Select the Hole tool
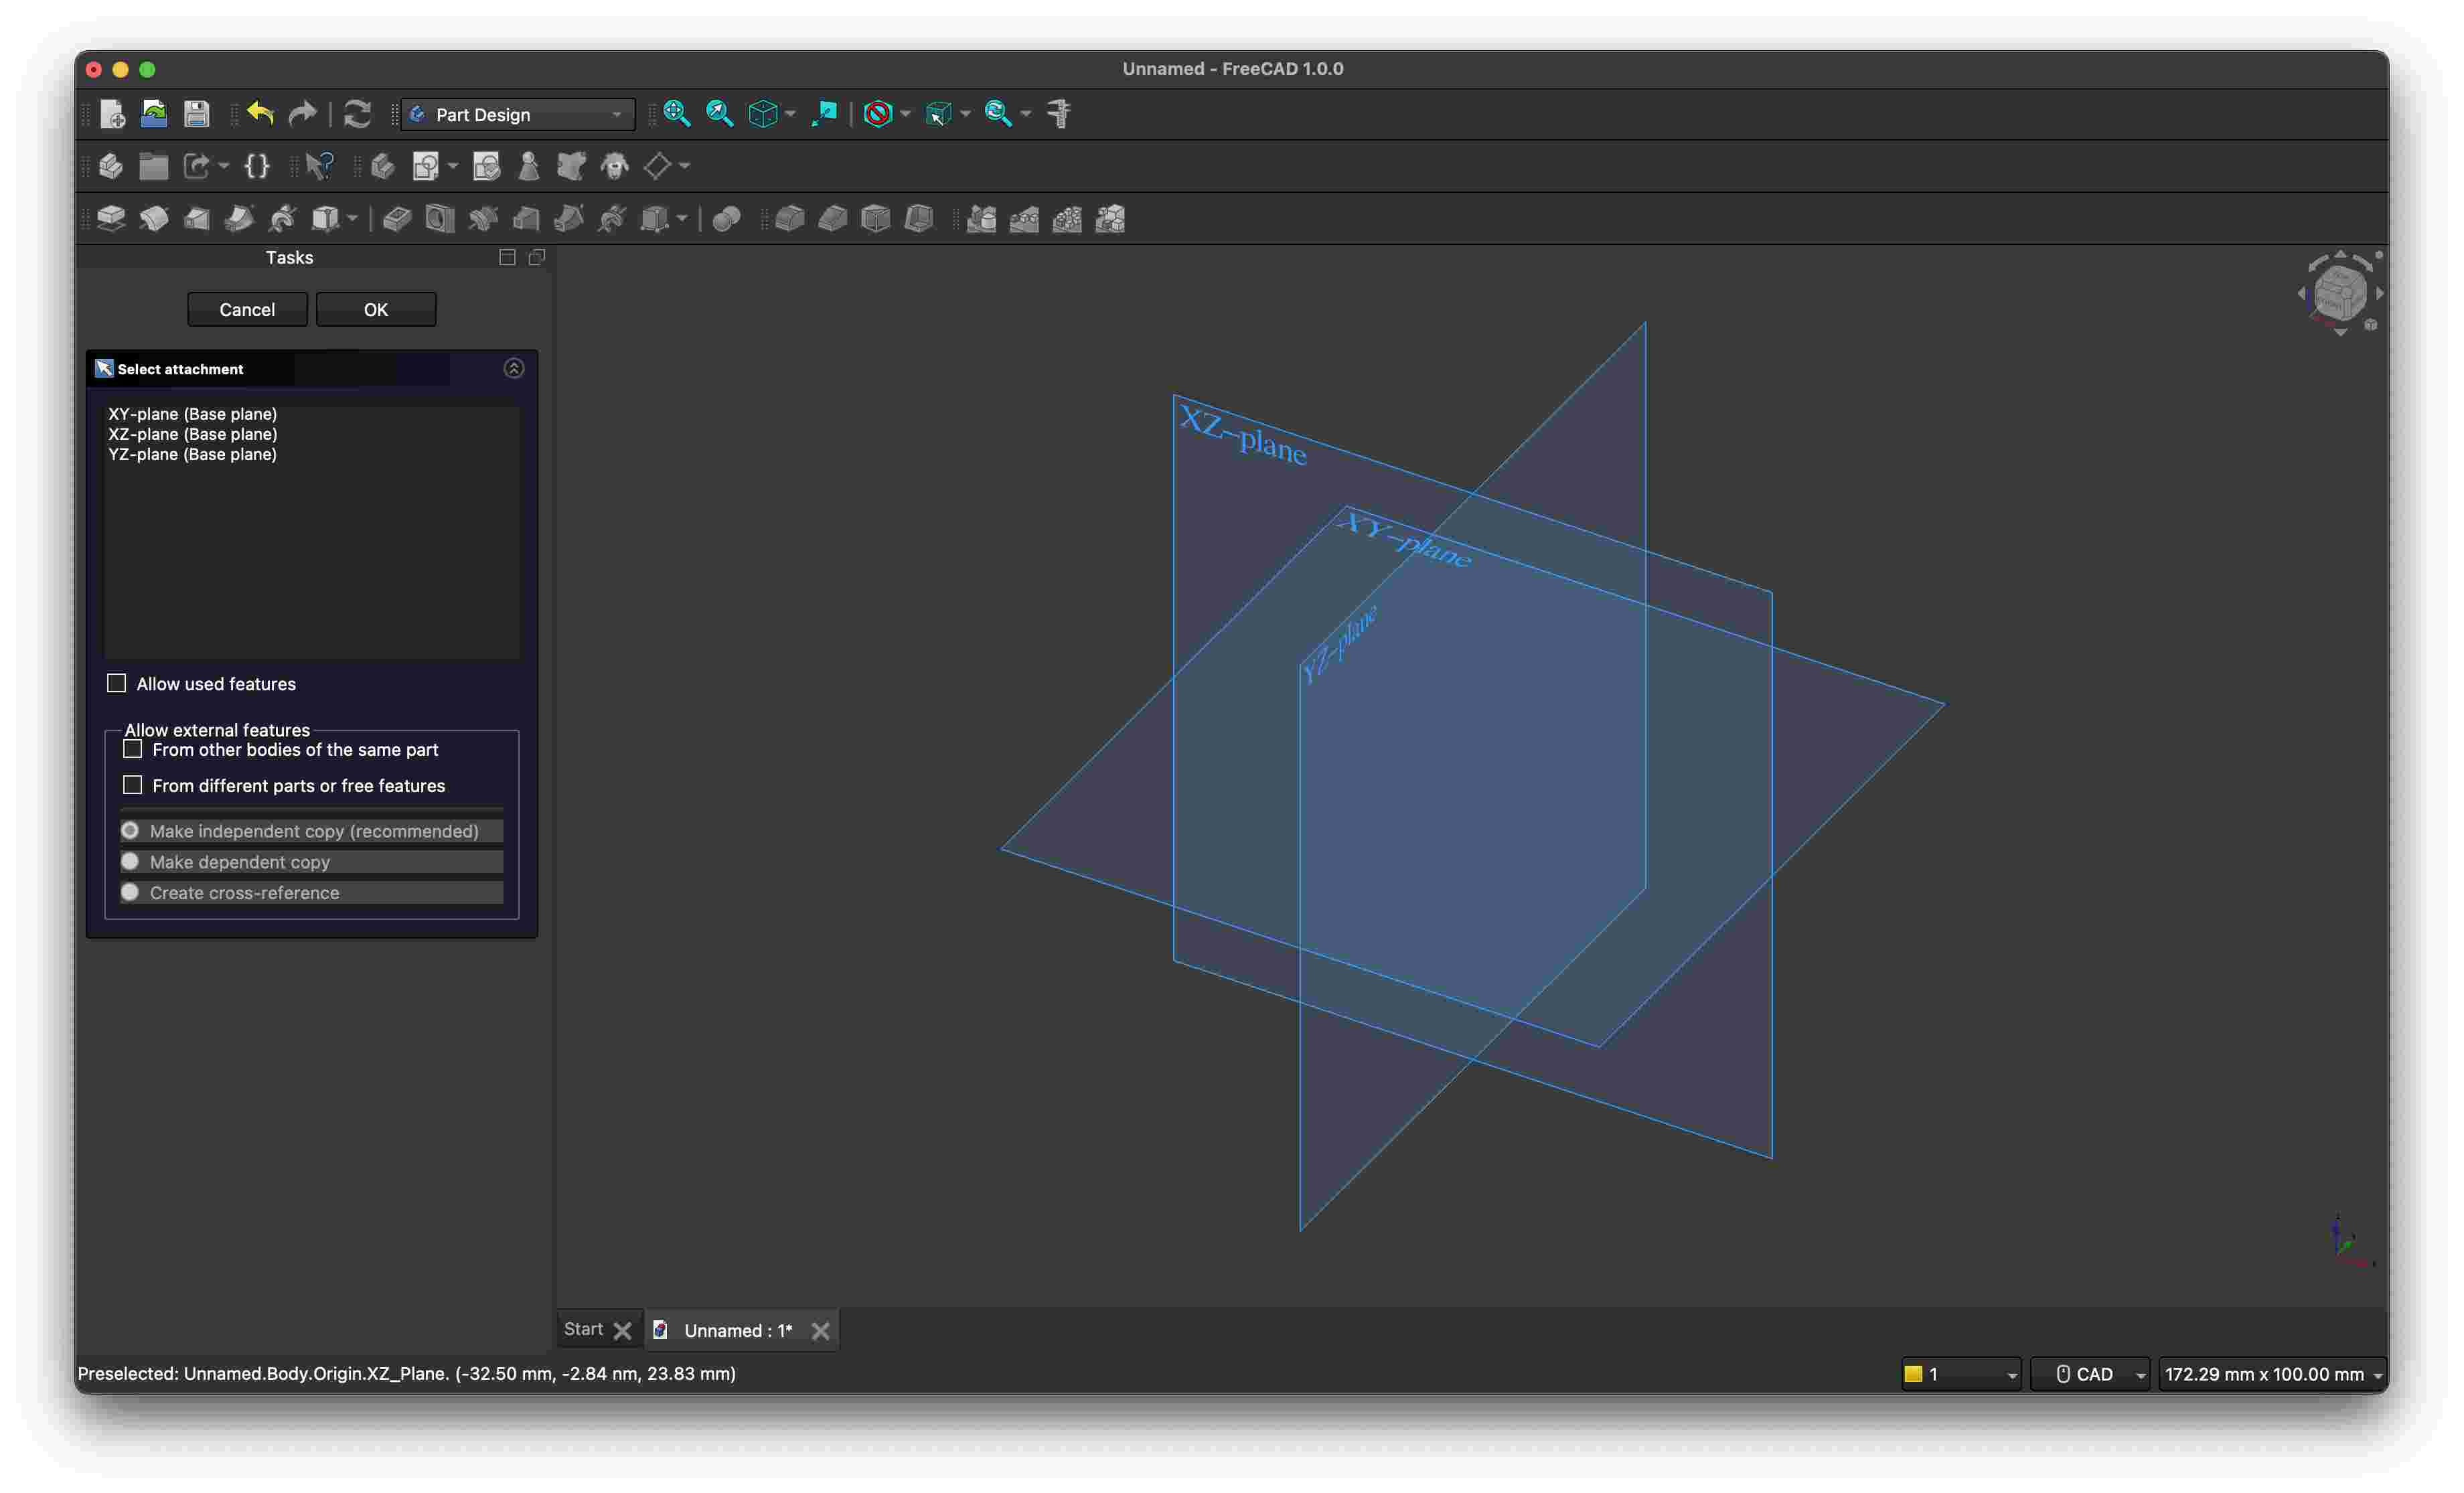Image resolution: width=2464 pixels, height=1493 pixels. (440, 219)
